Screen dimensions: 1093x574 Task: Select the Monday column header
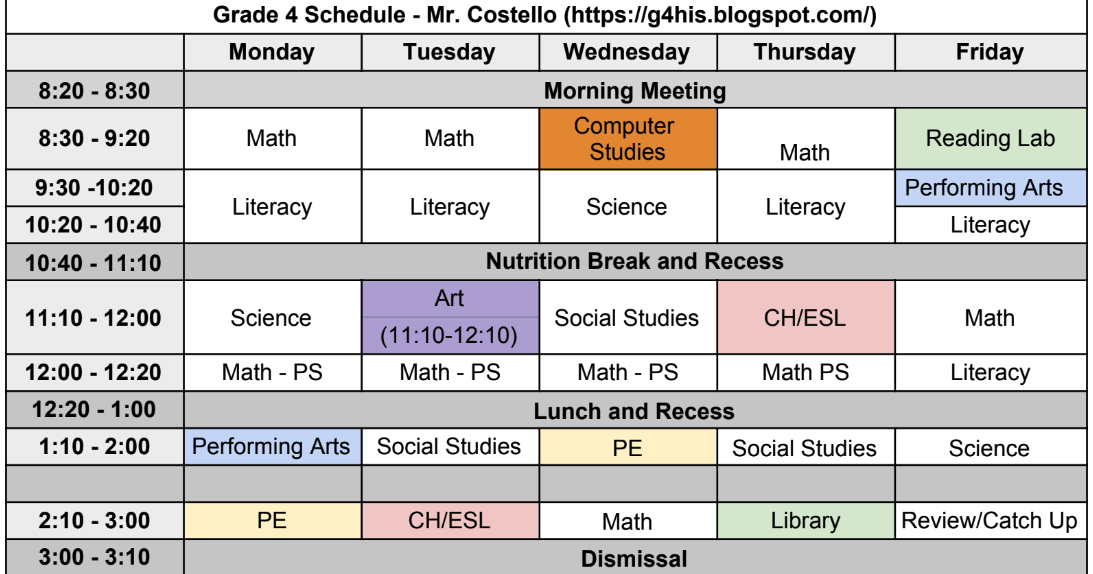point(273,52)
